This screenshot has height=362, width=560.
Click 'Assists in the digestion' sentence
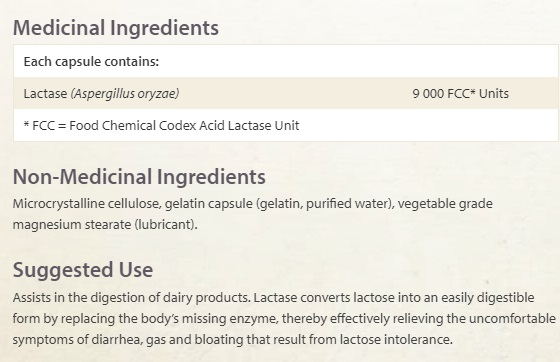tap(132, 298)
